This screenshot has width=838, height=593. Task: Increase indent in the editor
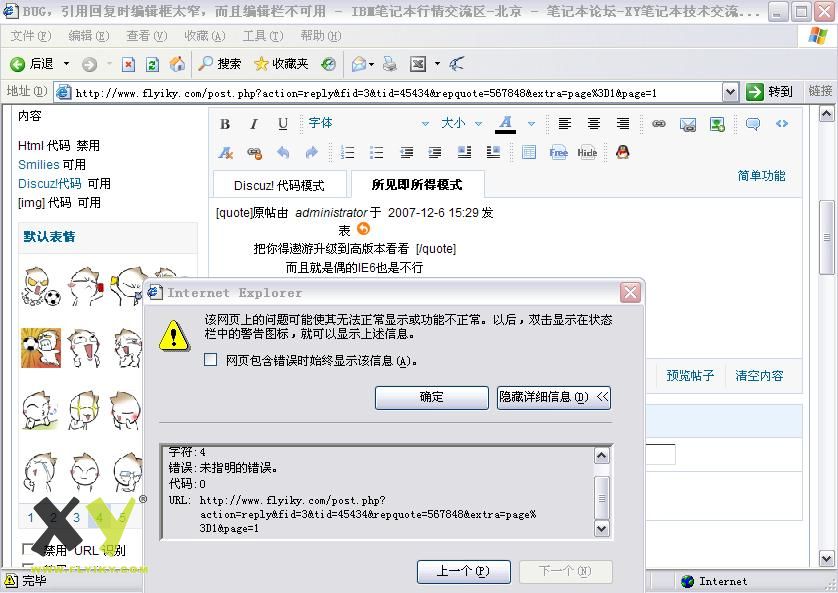(x=435, y=153)
